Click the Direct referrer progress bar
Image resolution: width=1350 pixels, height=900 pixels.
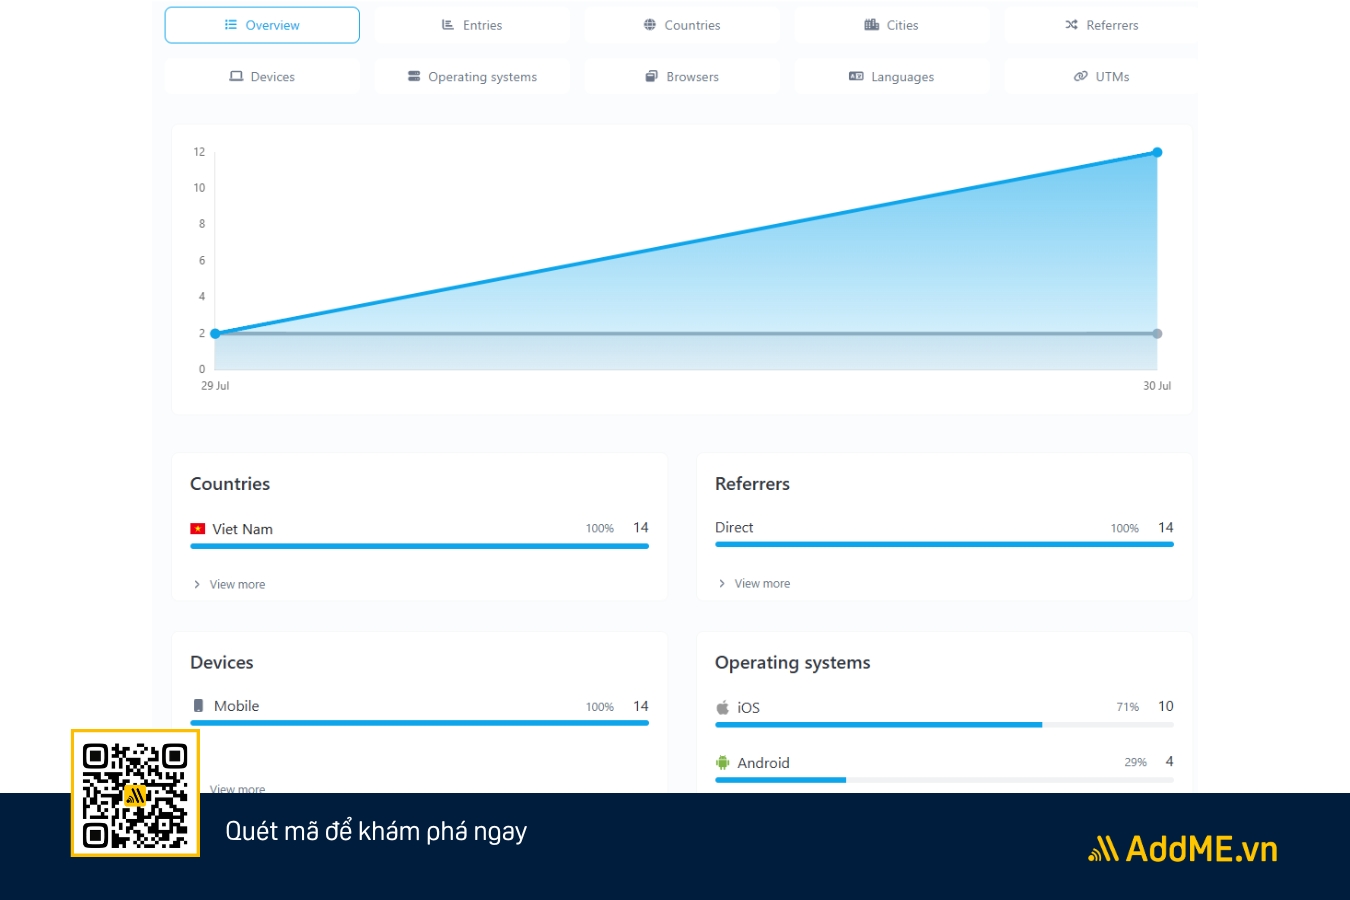click(x=944, y=544)
